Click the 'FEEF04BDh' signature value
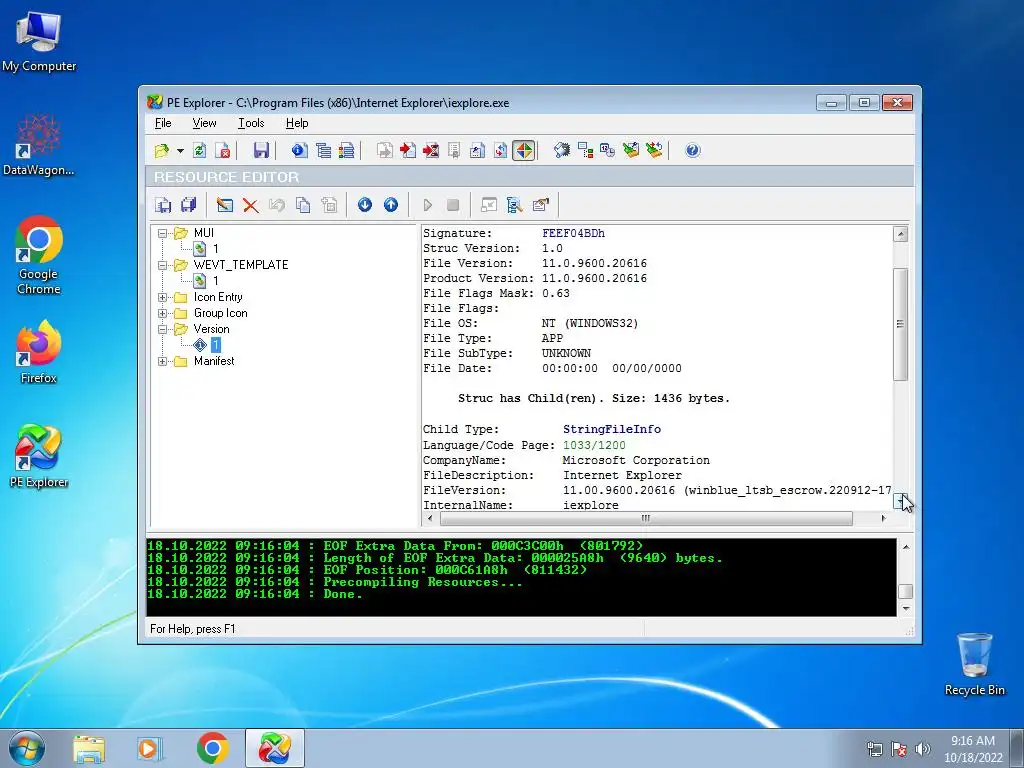The height and width of the screenshot is (768, 1024). pyautogui.click(x=573, y=233)
